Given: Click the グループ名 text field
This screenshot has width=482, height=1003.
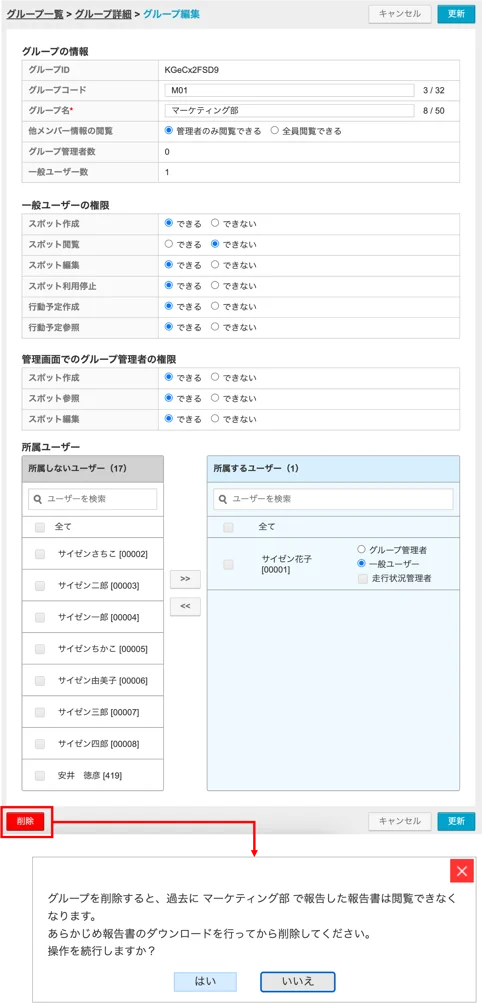Looking at the screenshot, I should 290,111.
